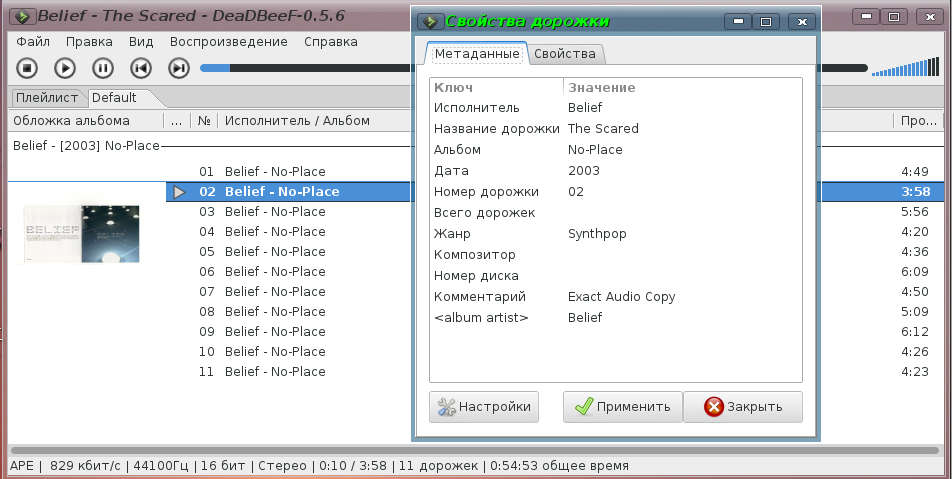
Task: Click the Настройки button
Action: pyautogui.click(x=484, y=407)
